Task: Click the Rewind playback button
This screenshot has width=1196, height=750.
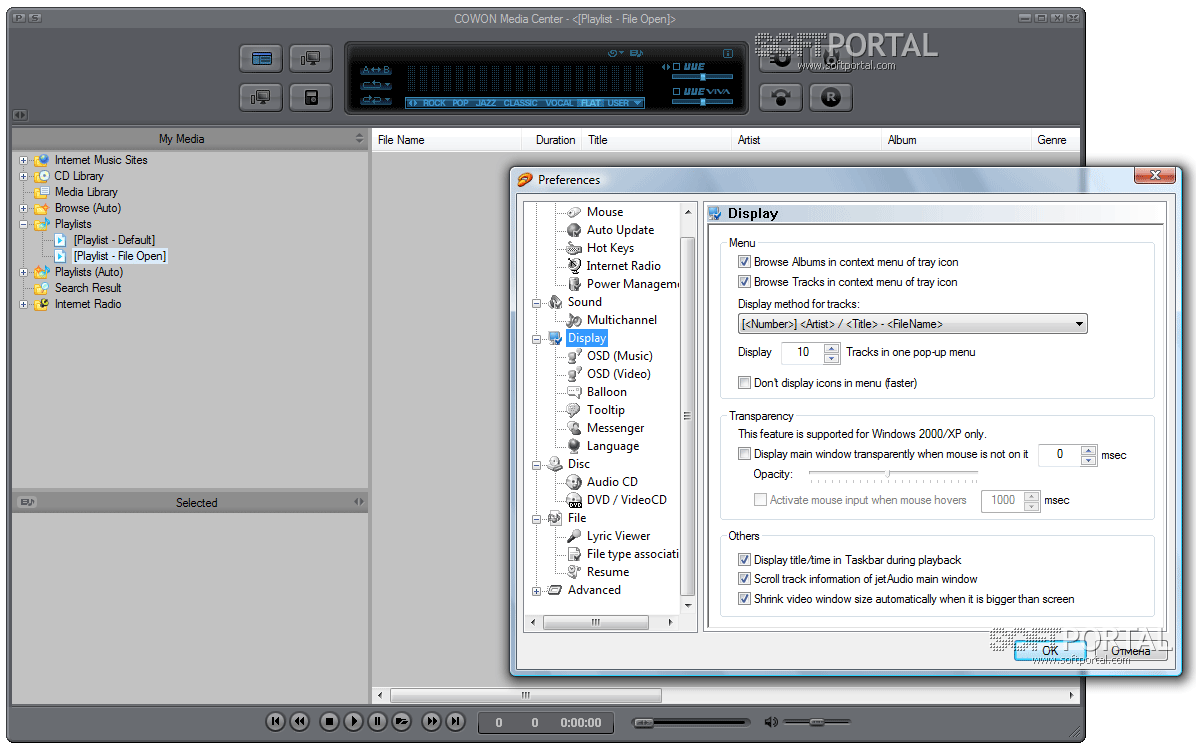Action: [300, 721]
